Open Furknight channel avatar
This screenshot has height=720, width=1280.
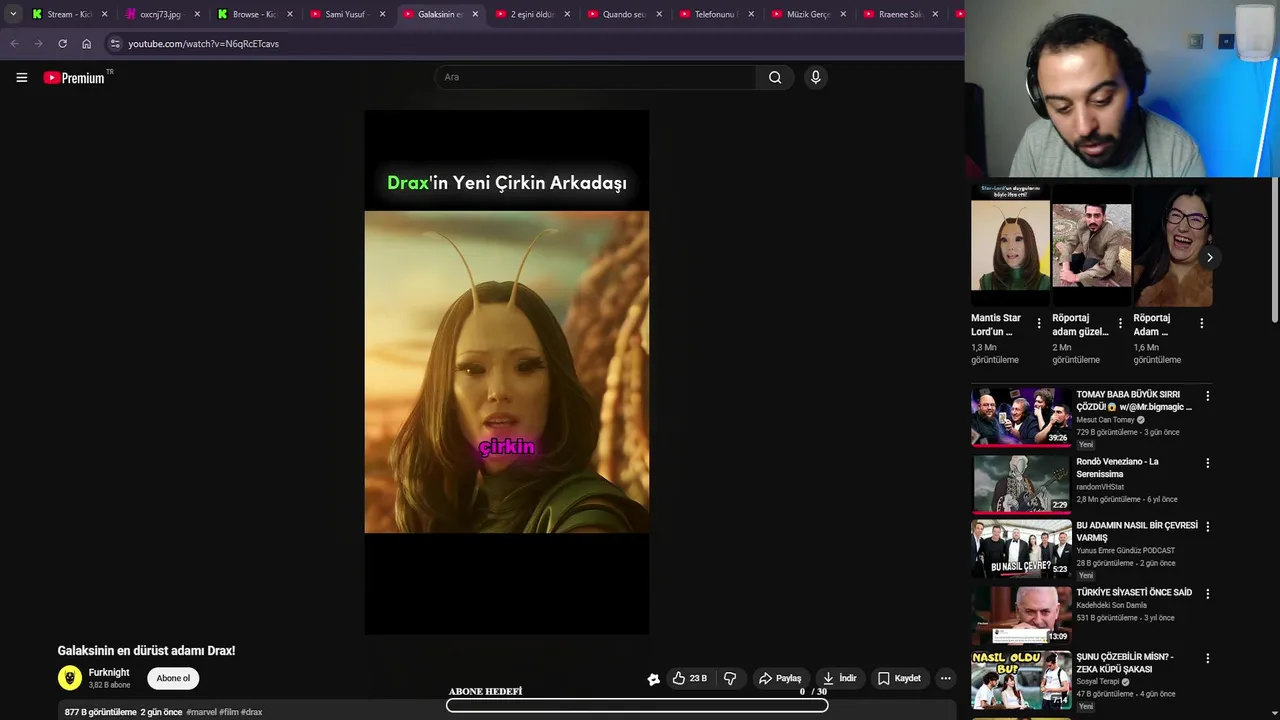click(70, 678)
